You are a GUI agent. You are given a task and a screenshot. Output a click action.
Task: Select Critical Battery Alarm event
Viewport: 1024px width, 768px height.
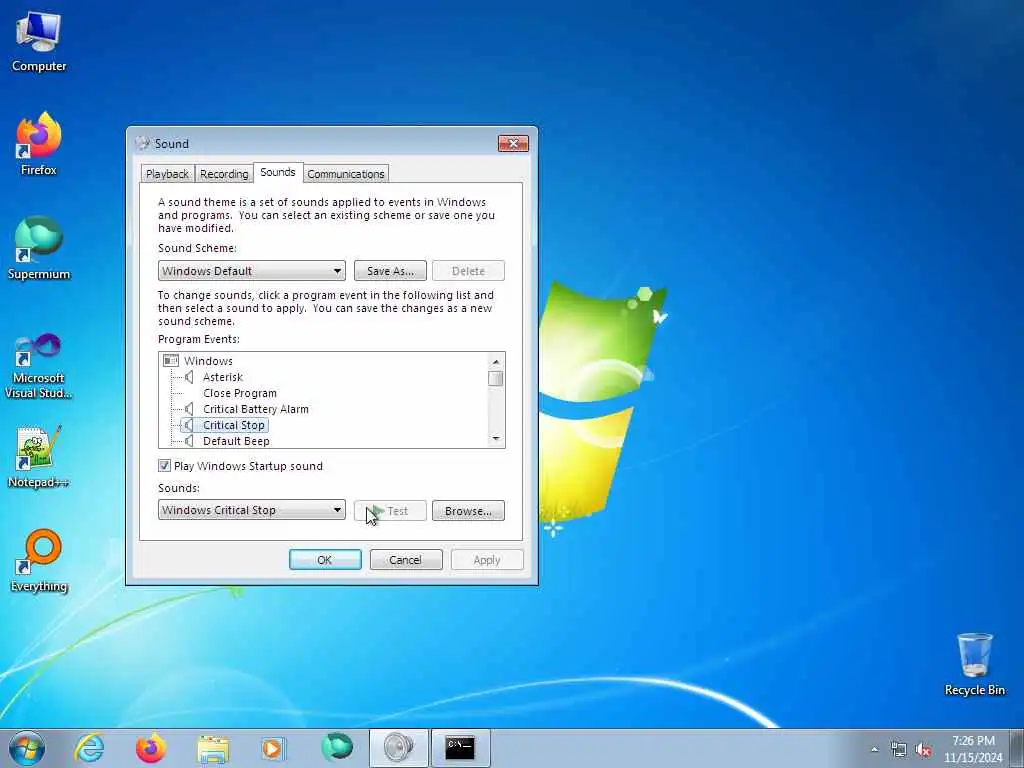pyautogui.click(x=255, y=409)
